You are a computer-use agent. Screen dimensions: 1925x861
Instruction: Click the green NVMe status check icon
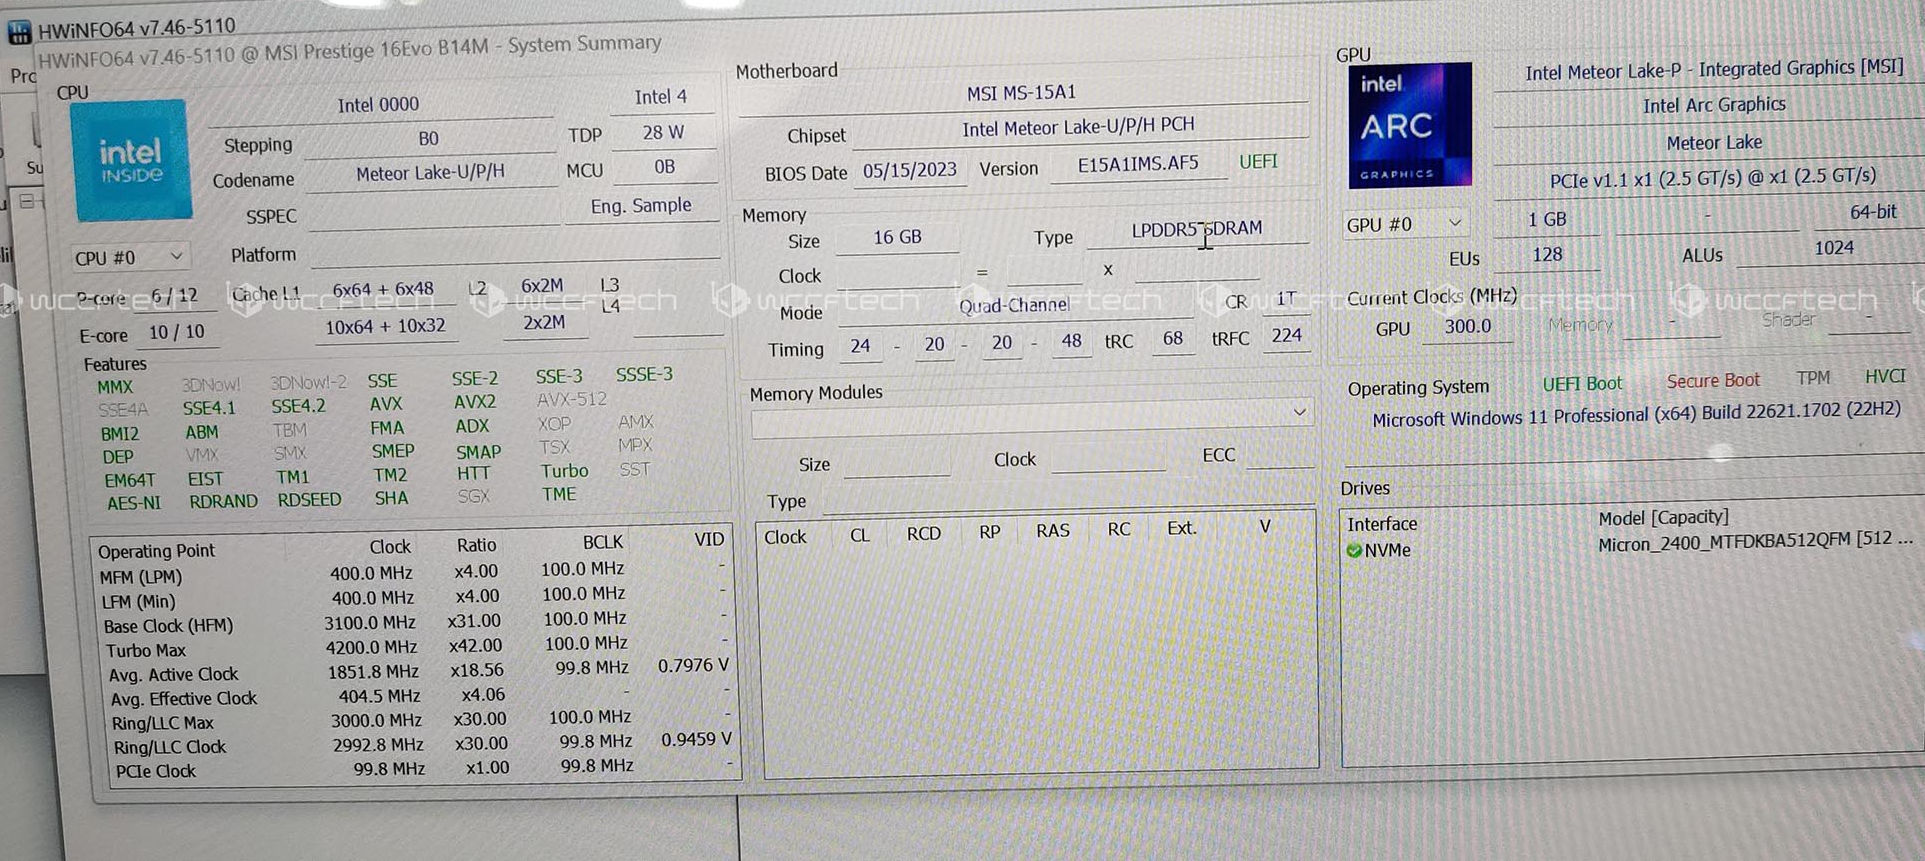[x=1354, y=550]
